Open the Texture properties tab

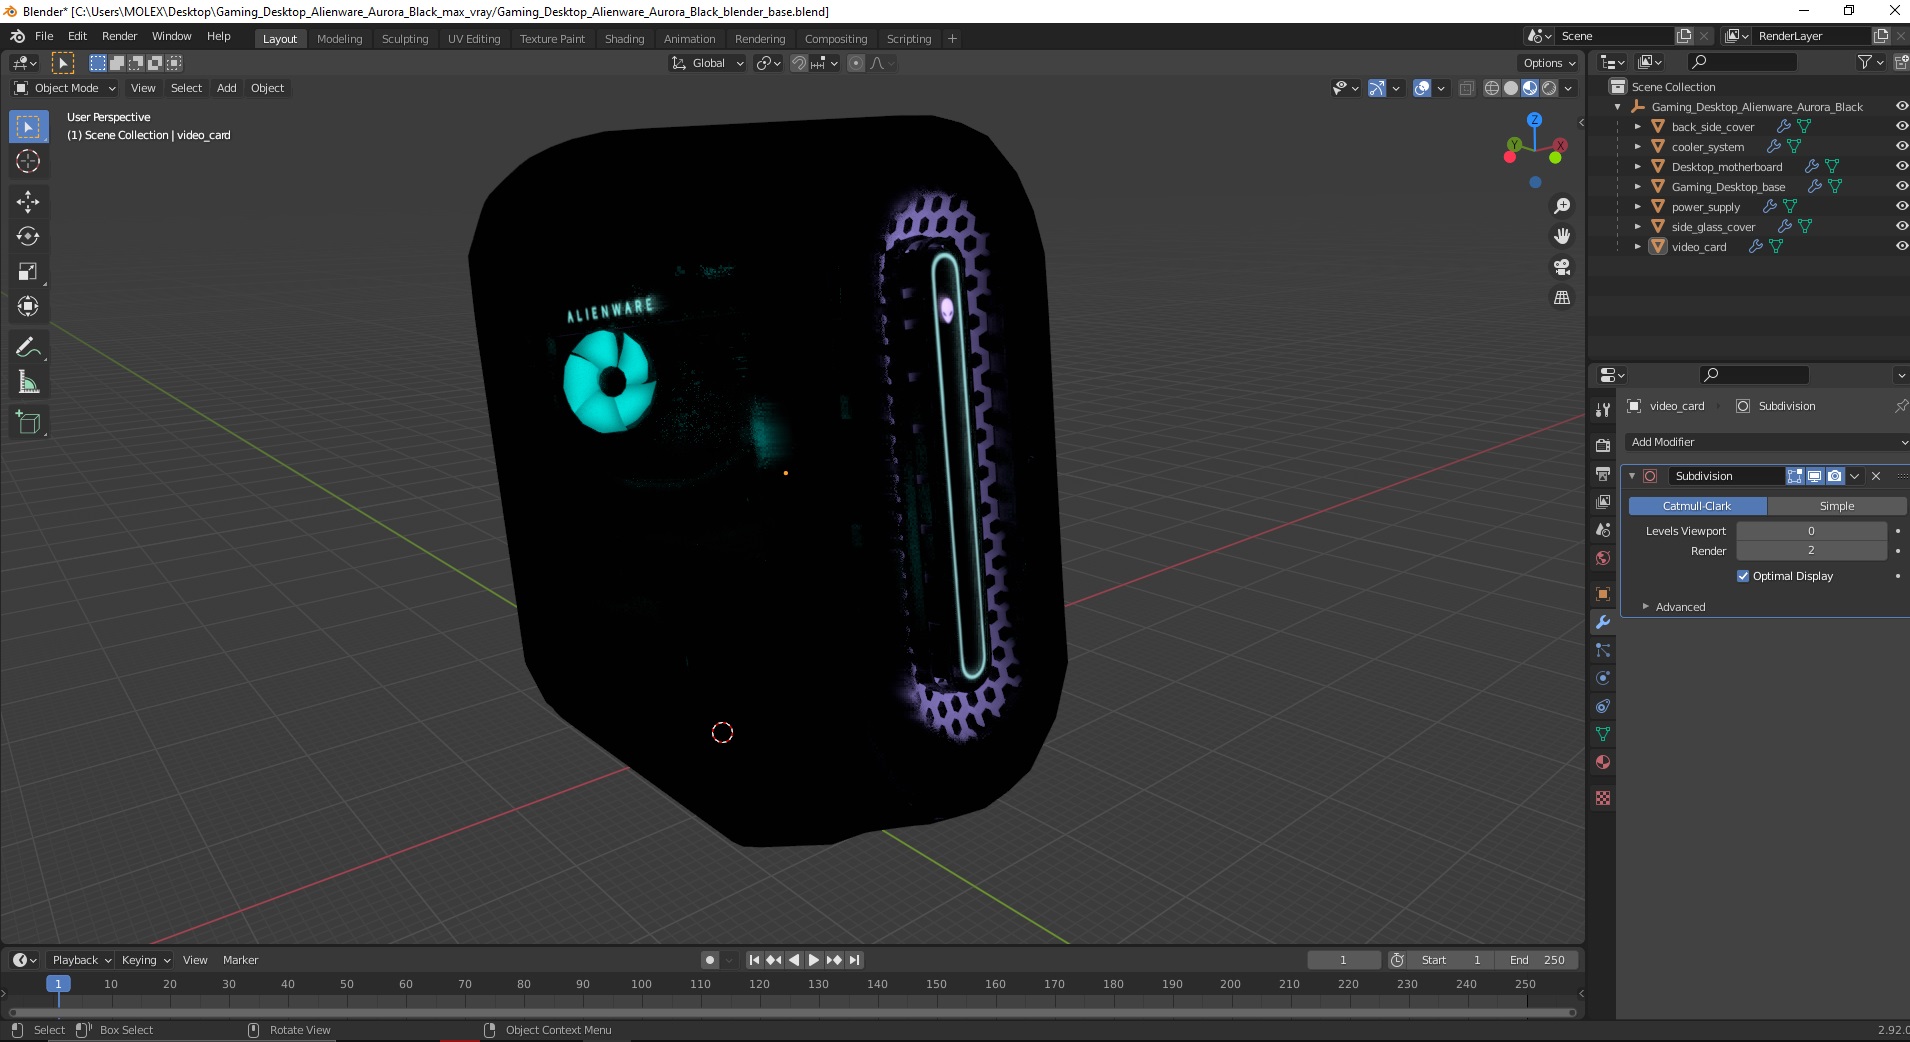click(1603, 798)
